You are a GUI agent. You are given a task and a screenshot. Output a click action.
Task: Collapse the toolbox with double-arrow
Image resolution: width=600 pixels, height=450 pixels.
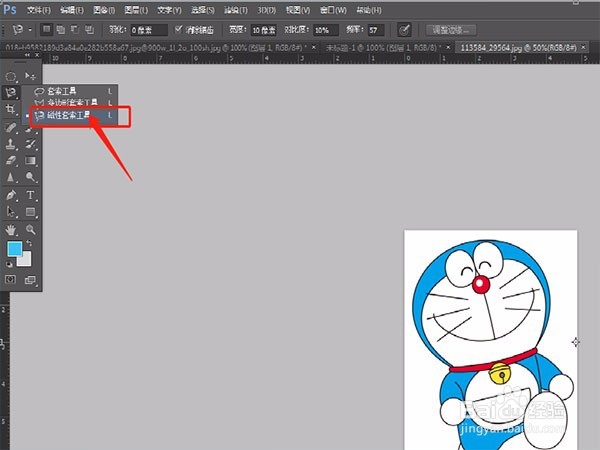click(27, 55)
